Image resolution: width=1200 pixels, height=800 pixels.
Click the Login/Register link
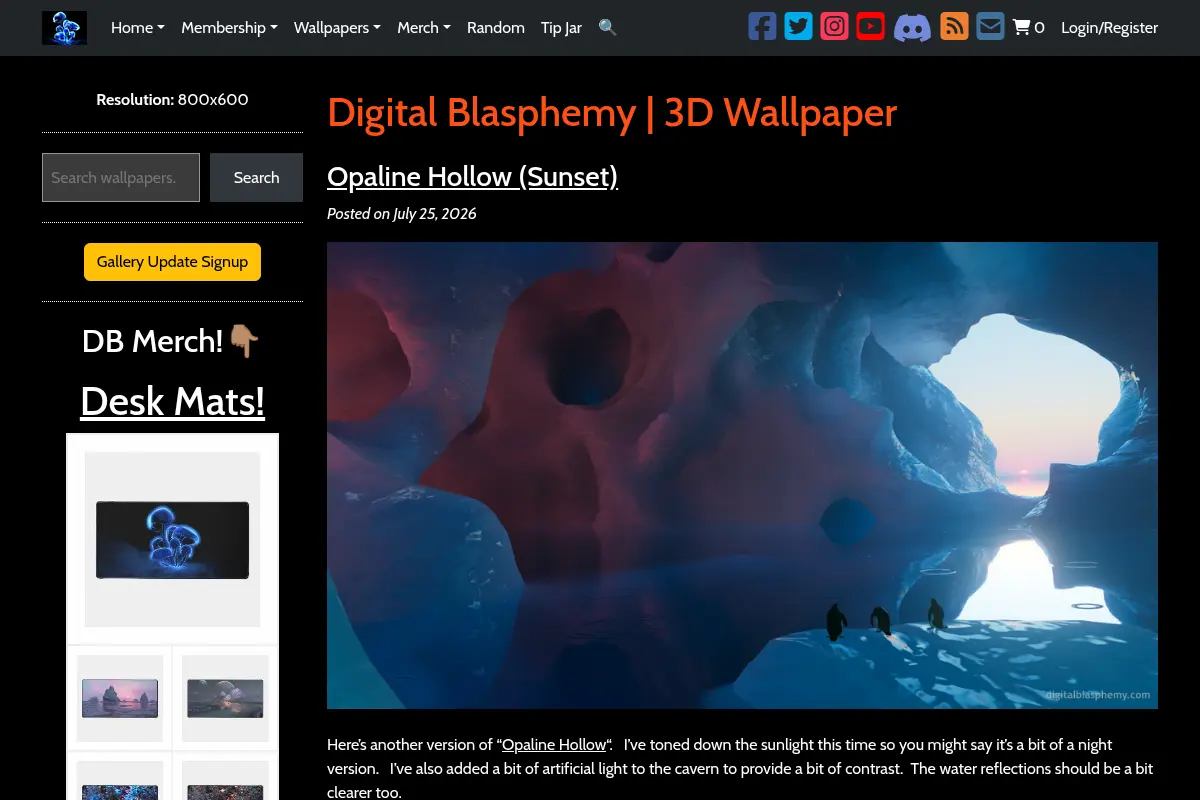coord(1109,28)
